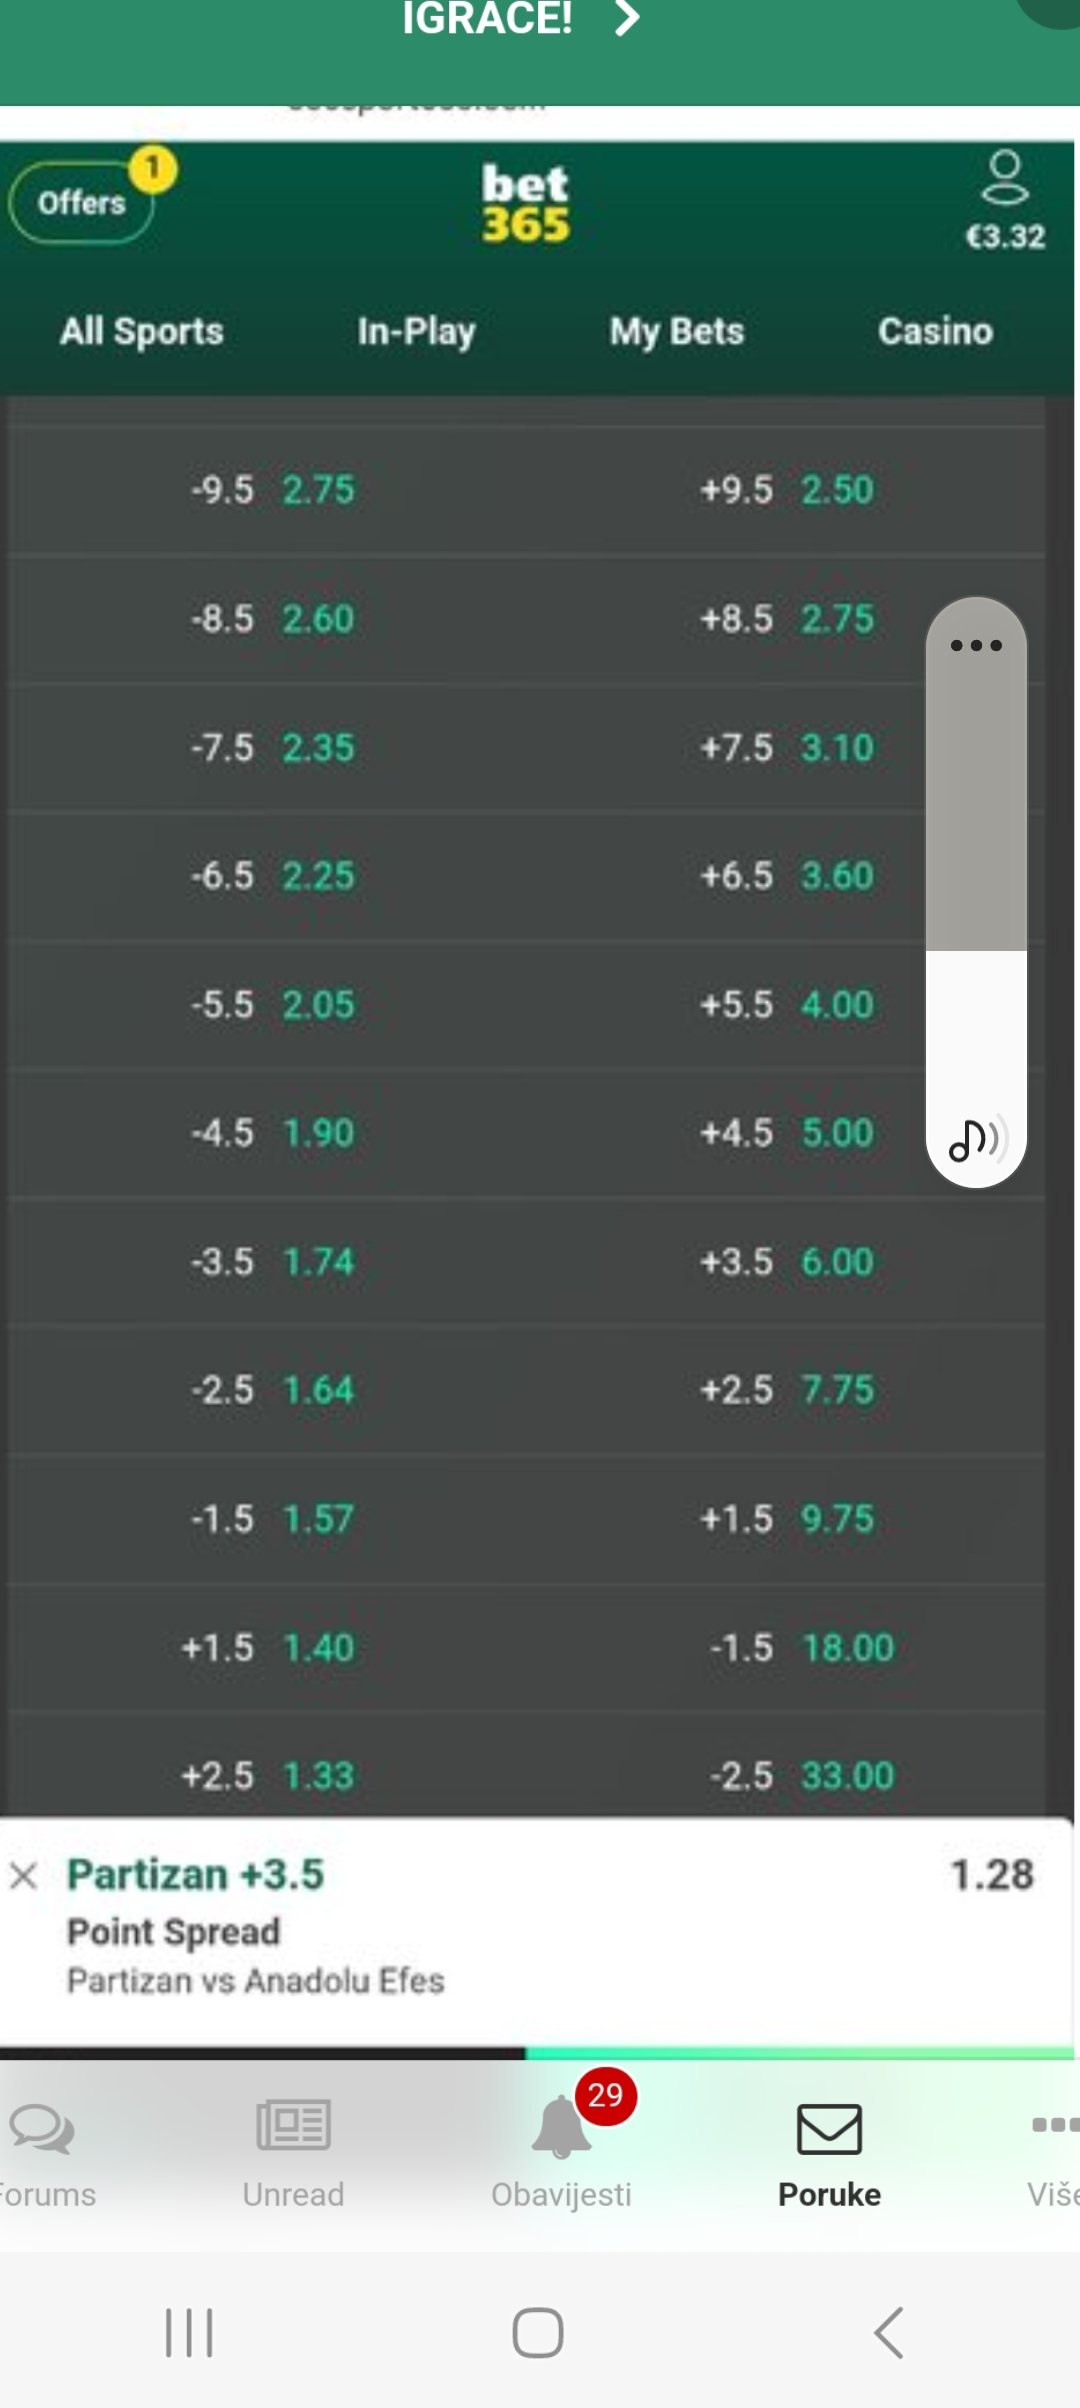This screenshot has width=1080, height=2408.
Task: Tap the volume panel three-dots menu
Action: pos(976,645)
